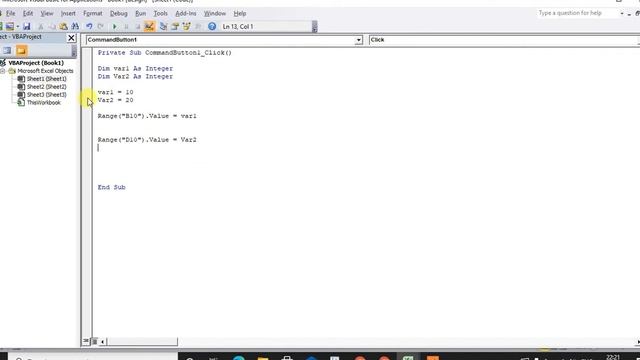This screenshot has height=360, width=640.
Task: Switch to Full Module View button
Action: click(94, 341)
